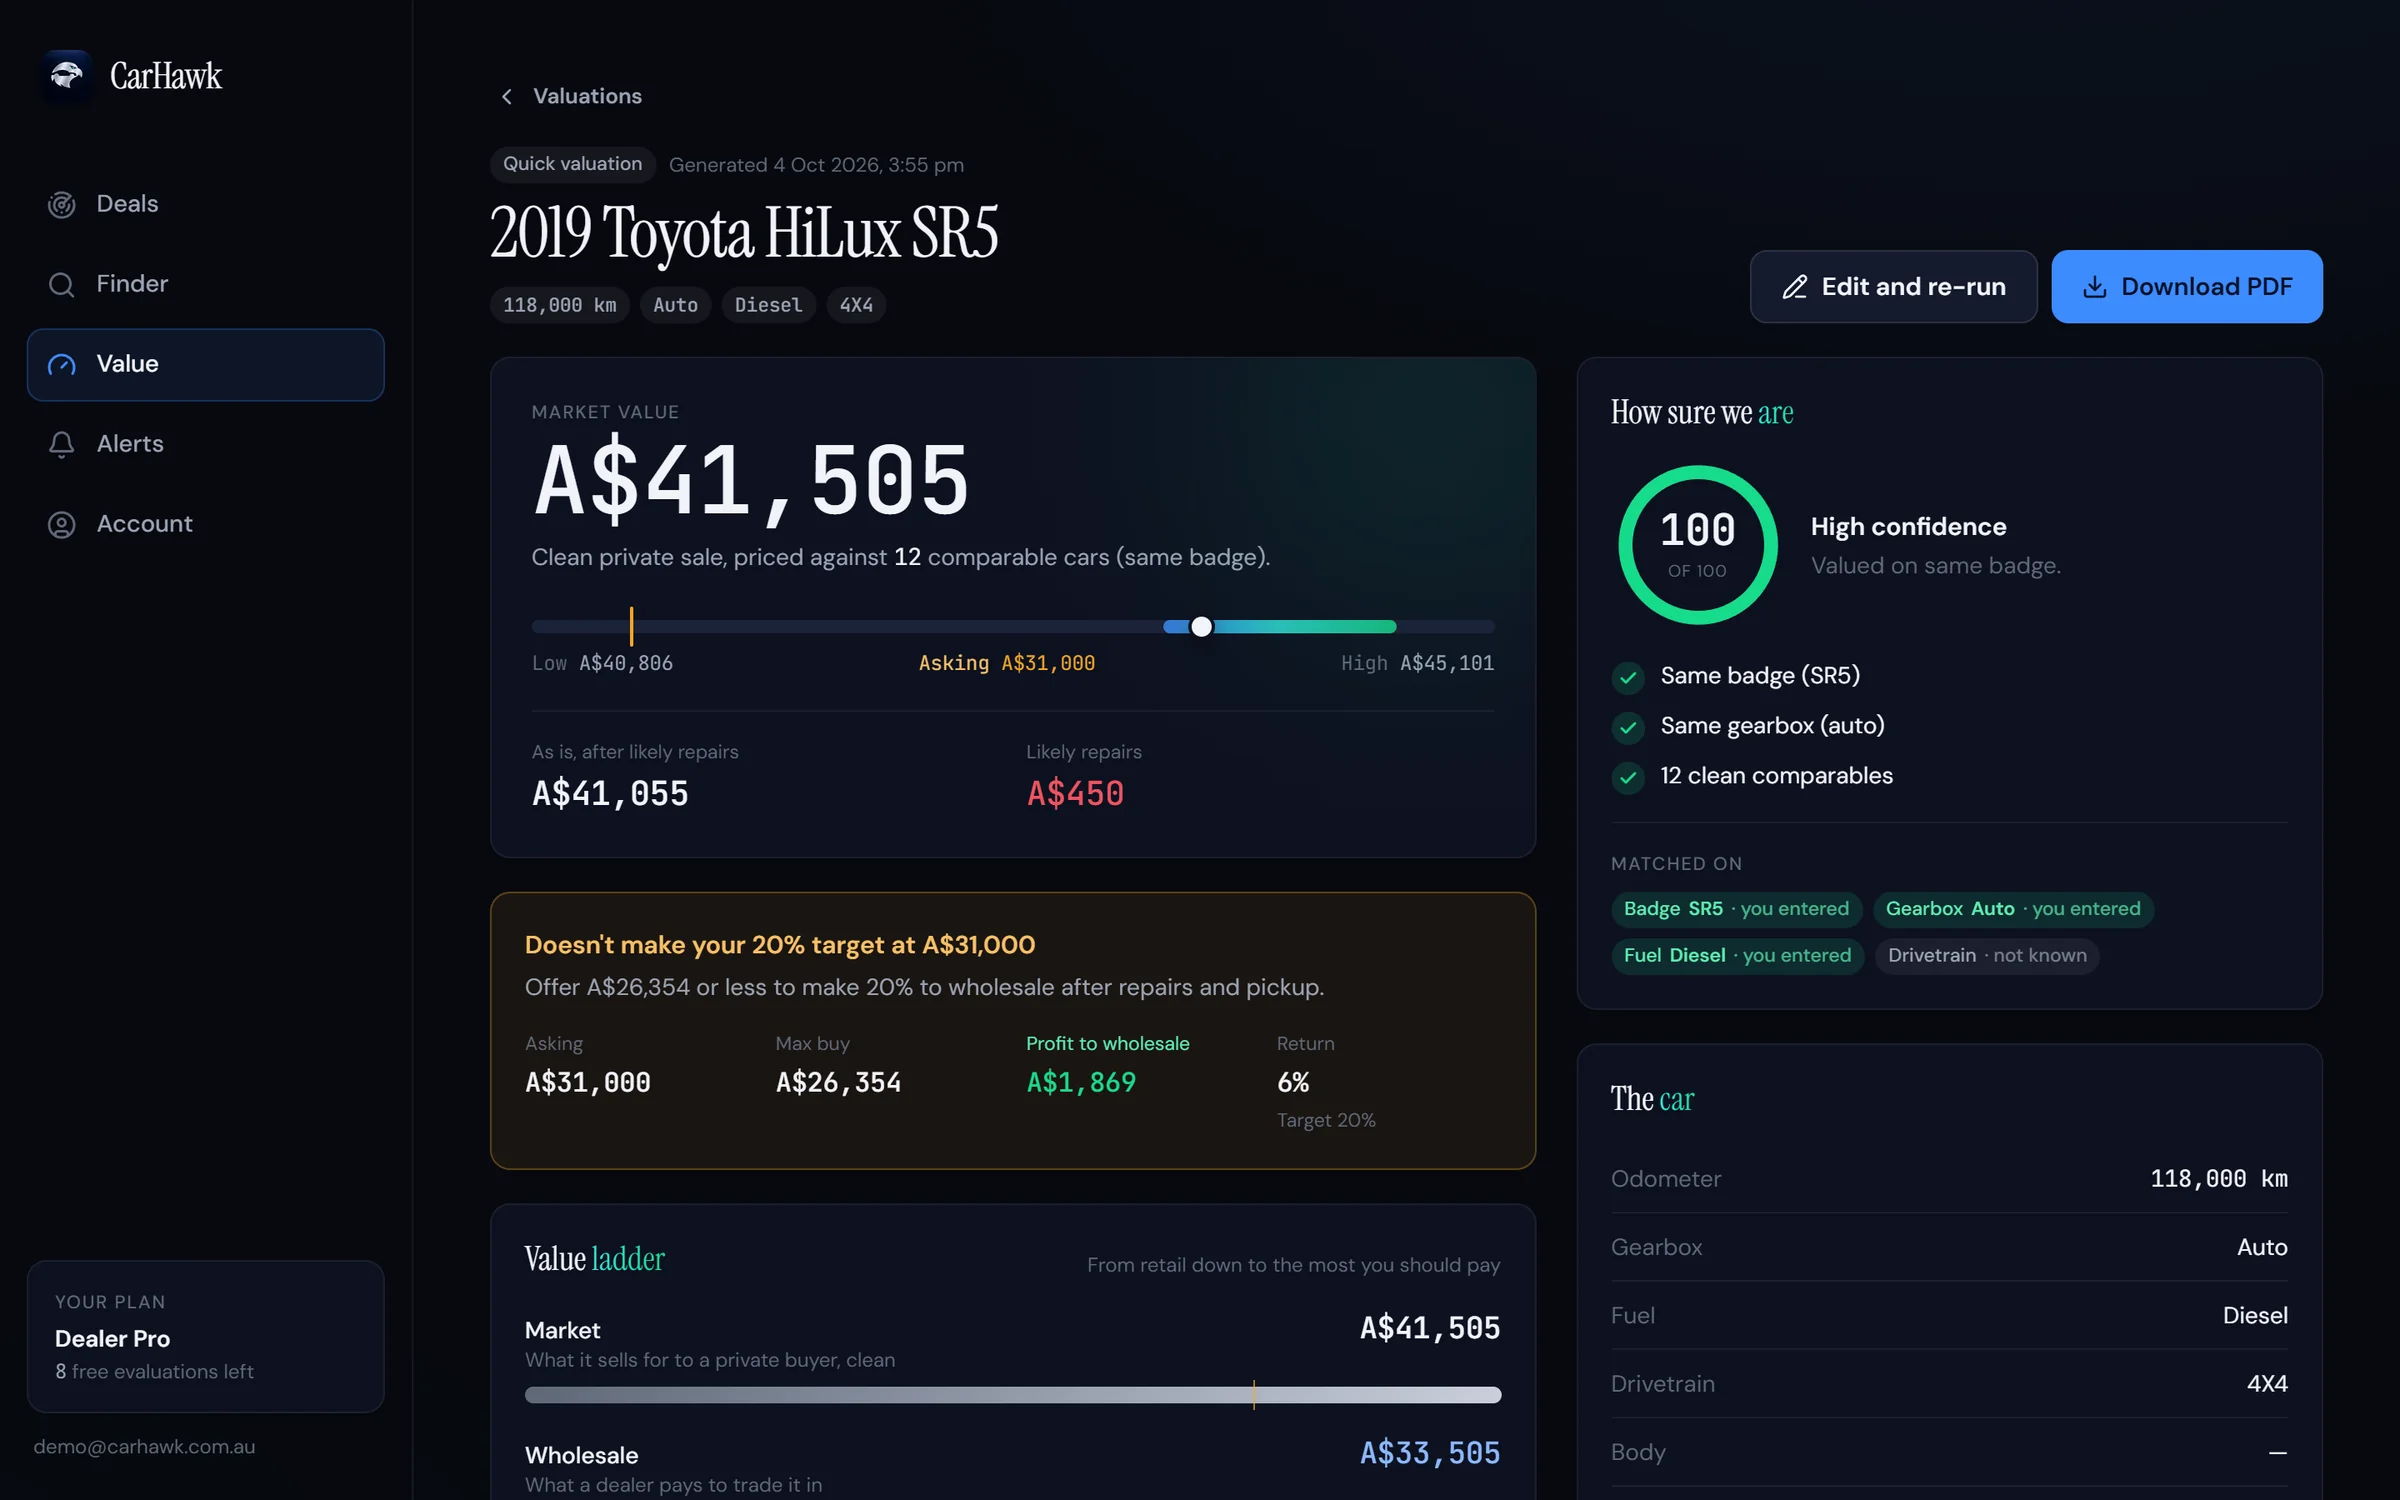Click the pencil icon on Edit and re-run
The image size is (2400, 1500).
1795,287
